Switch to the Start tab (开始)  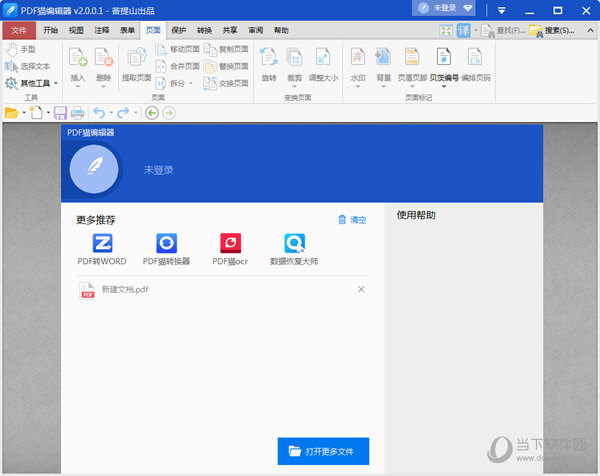point(50,30)
